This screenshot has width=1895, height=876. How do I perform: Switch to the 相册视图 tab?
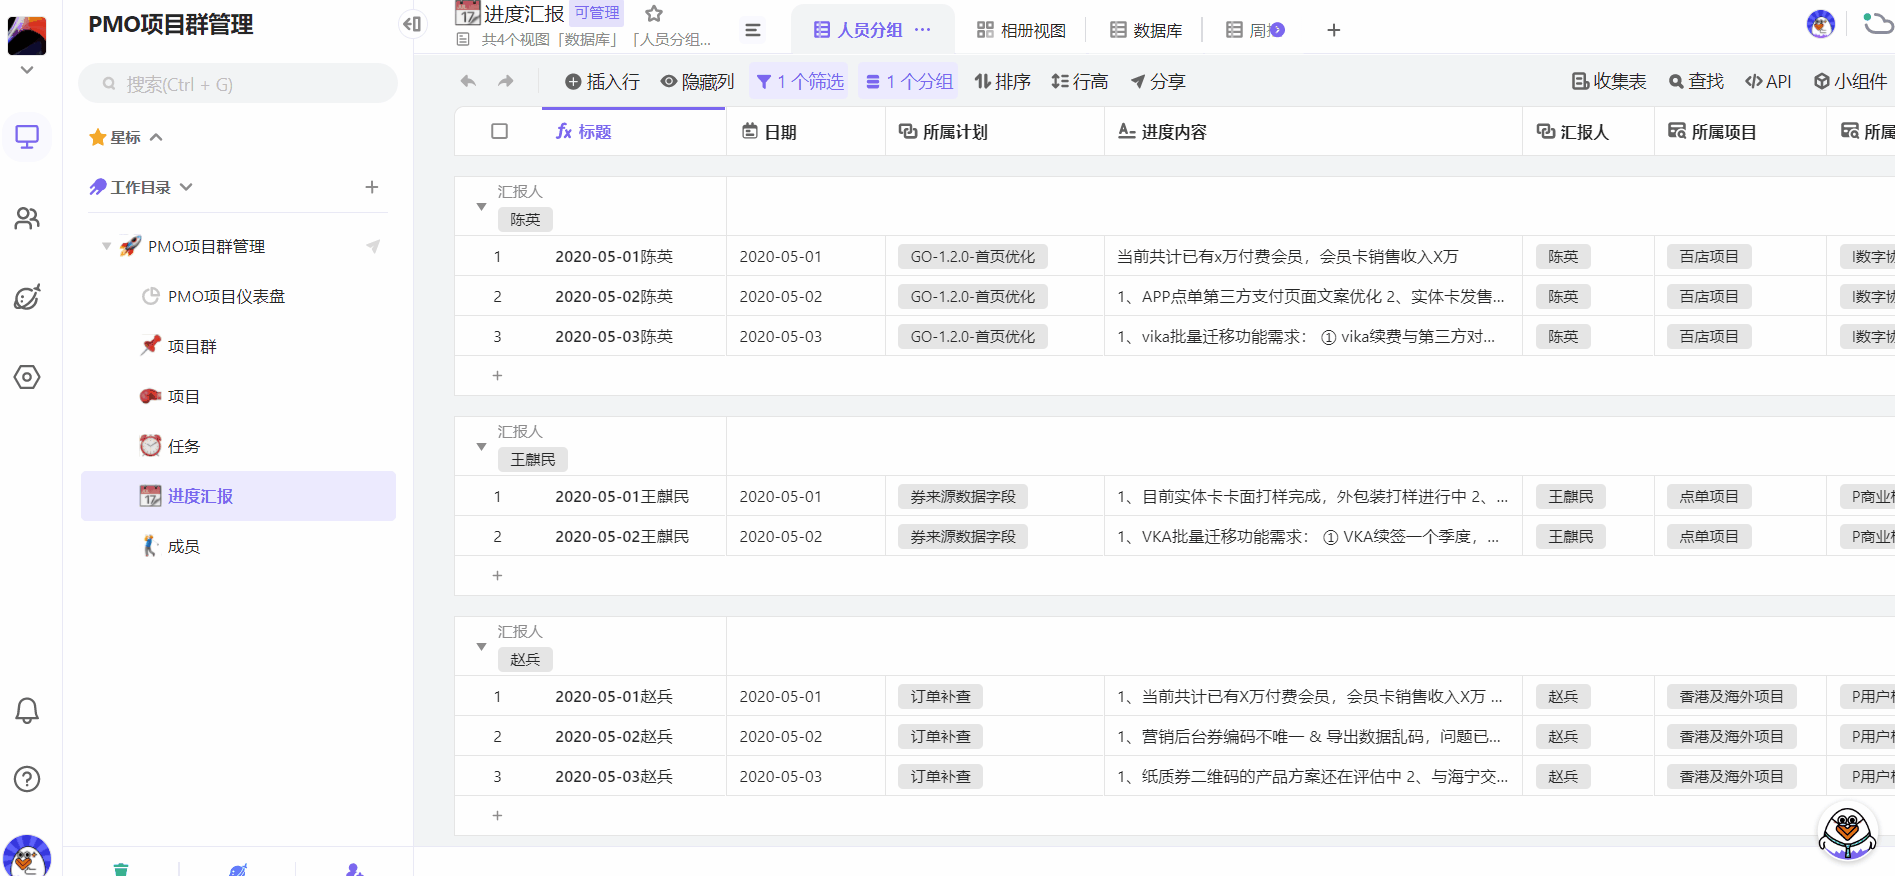tap(1021, 30)
